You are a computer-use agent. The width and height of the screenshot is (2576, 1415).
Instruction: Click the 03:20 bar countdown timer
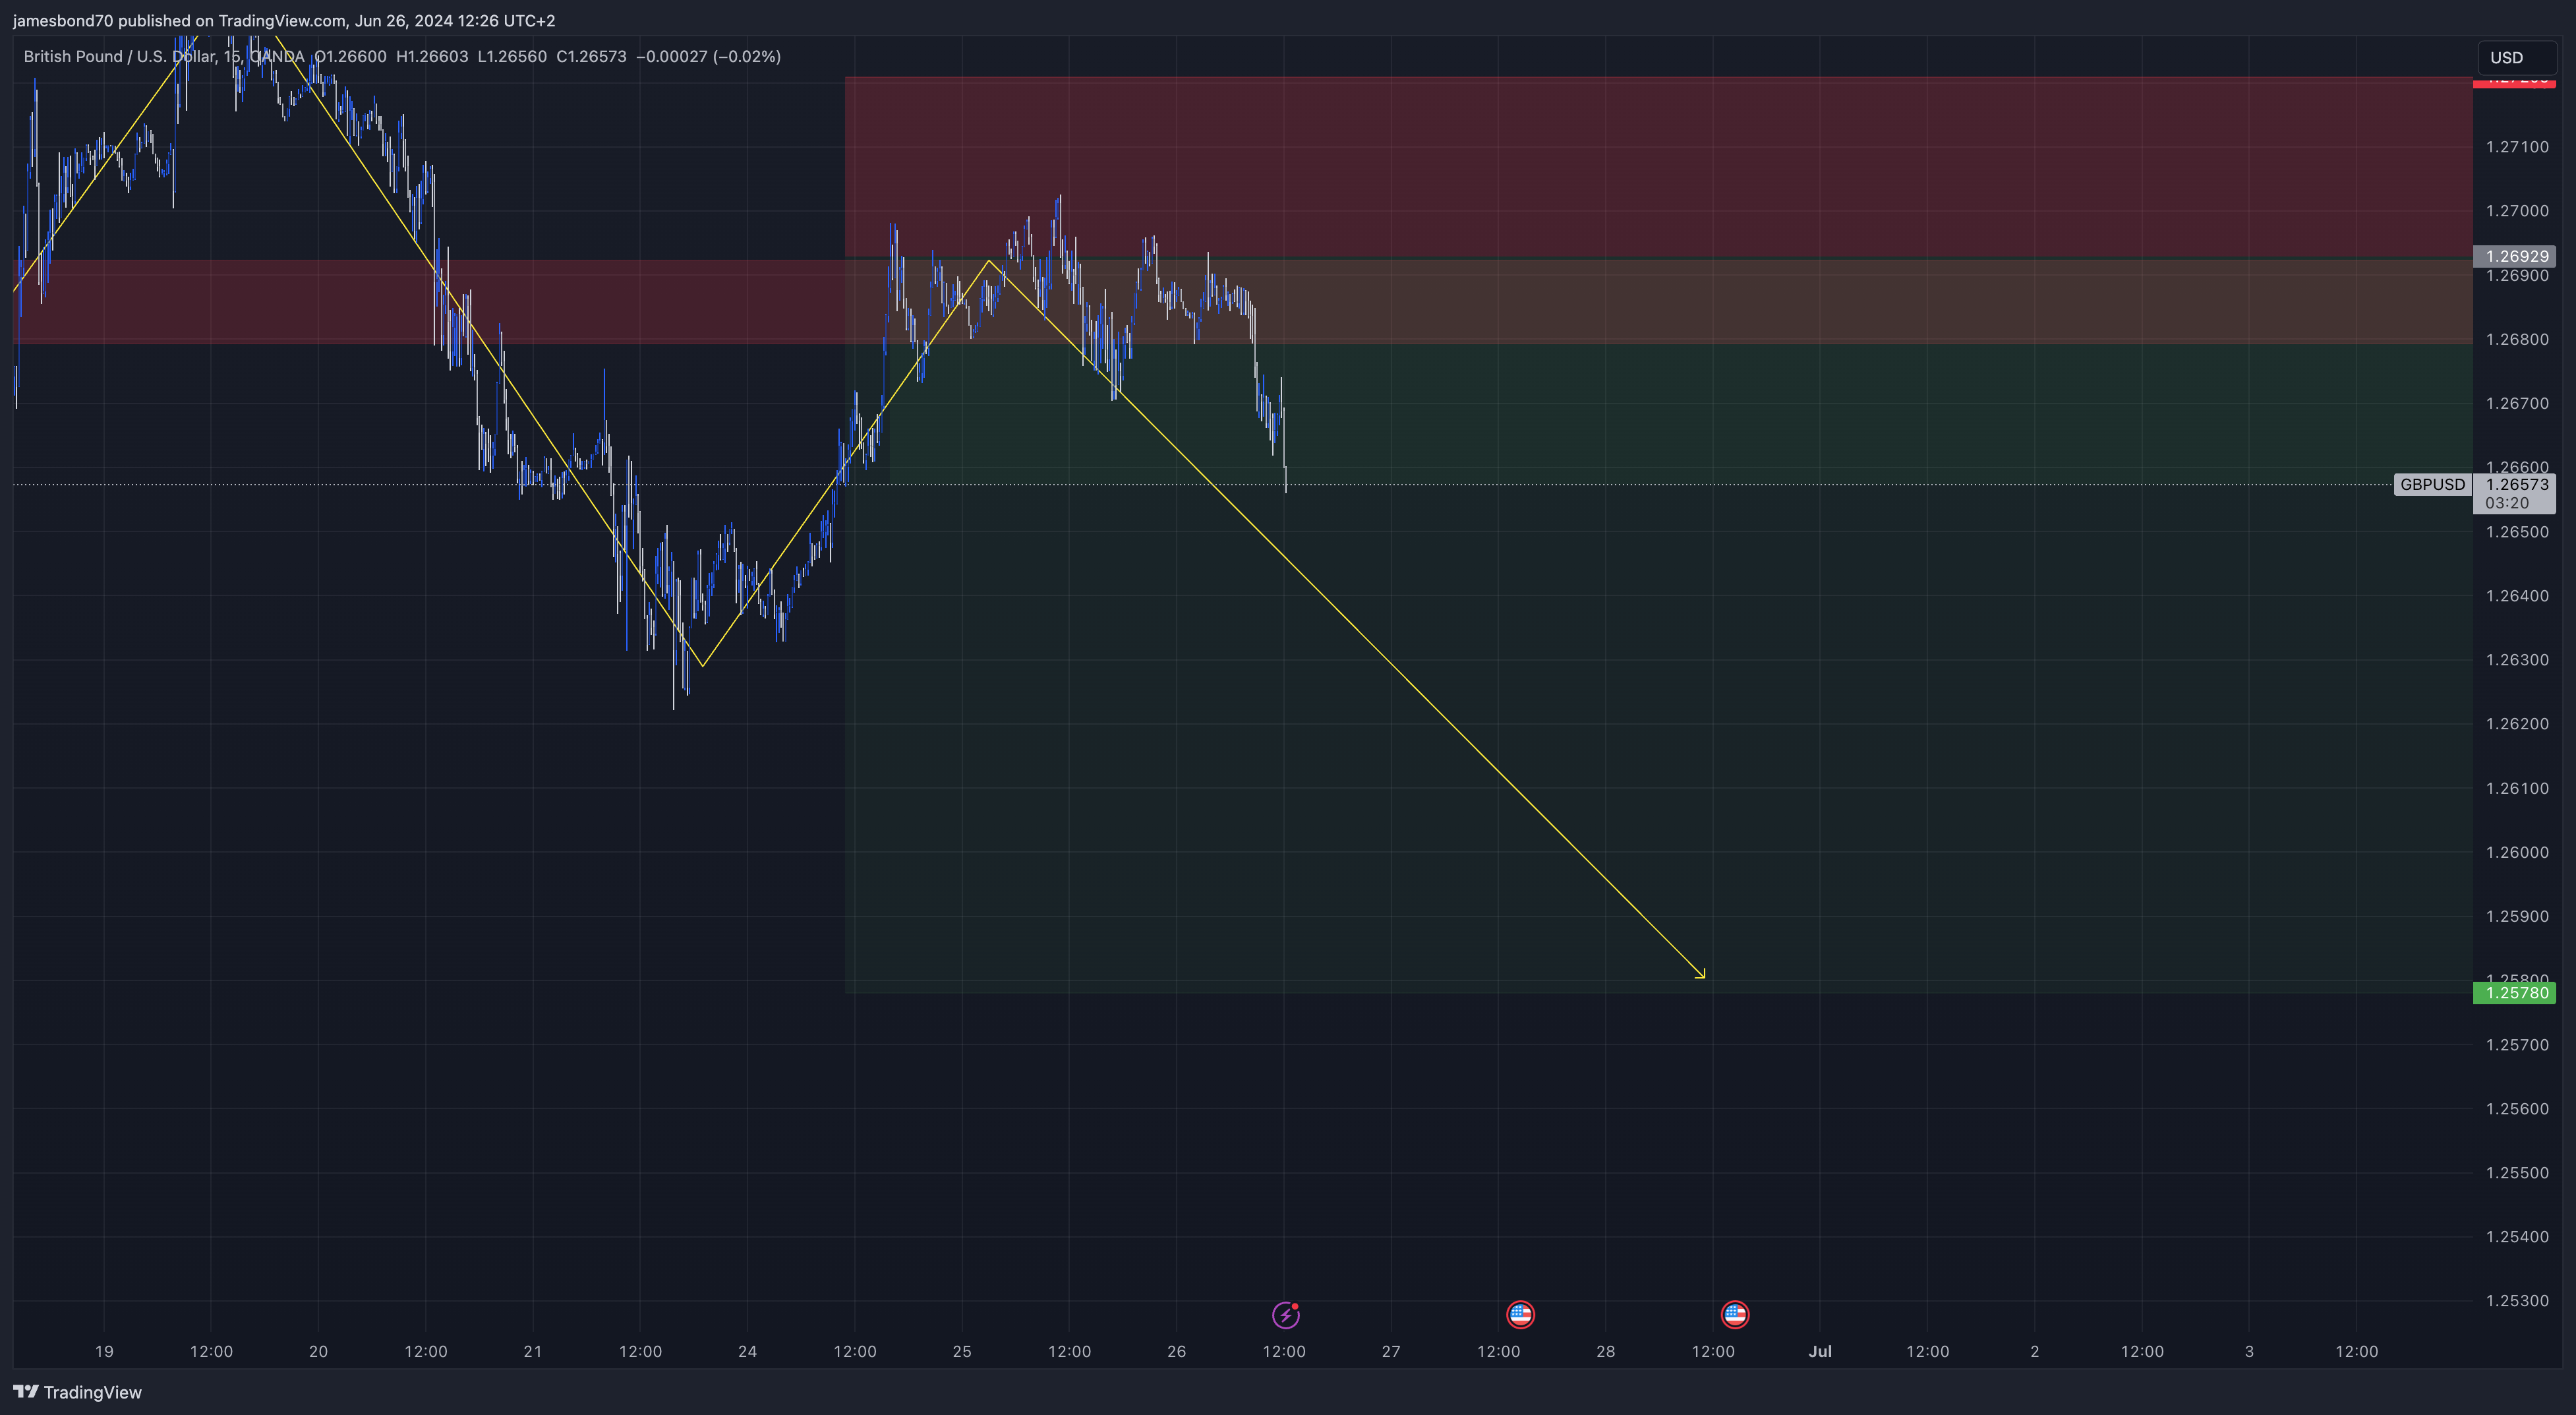tap(2507, 503)
